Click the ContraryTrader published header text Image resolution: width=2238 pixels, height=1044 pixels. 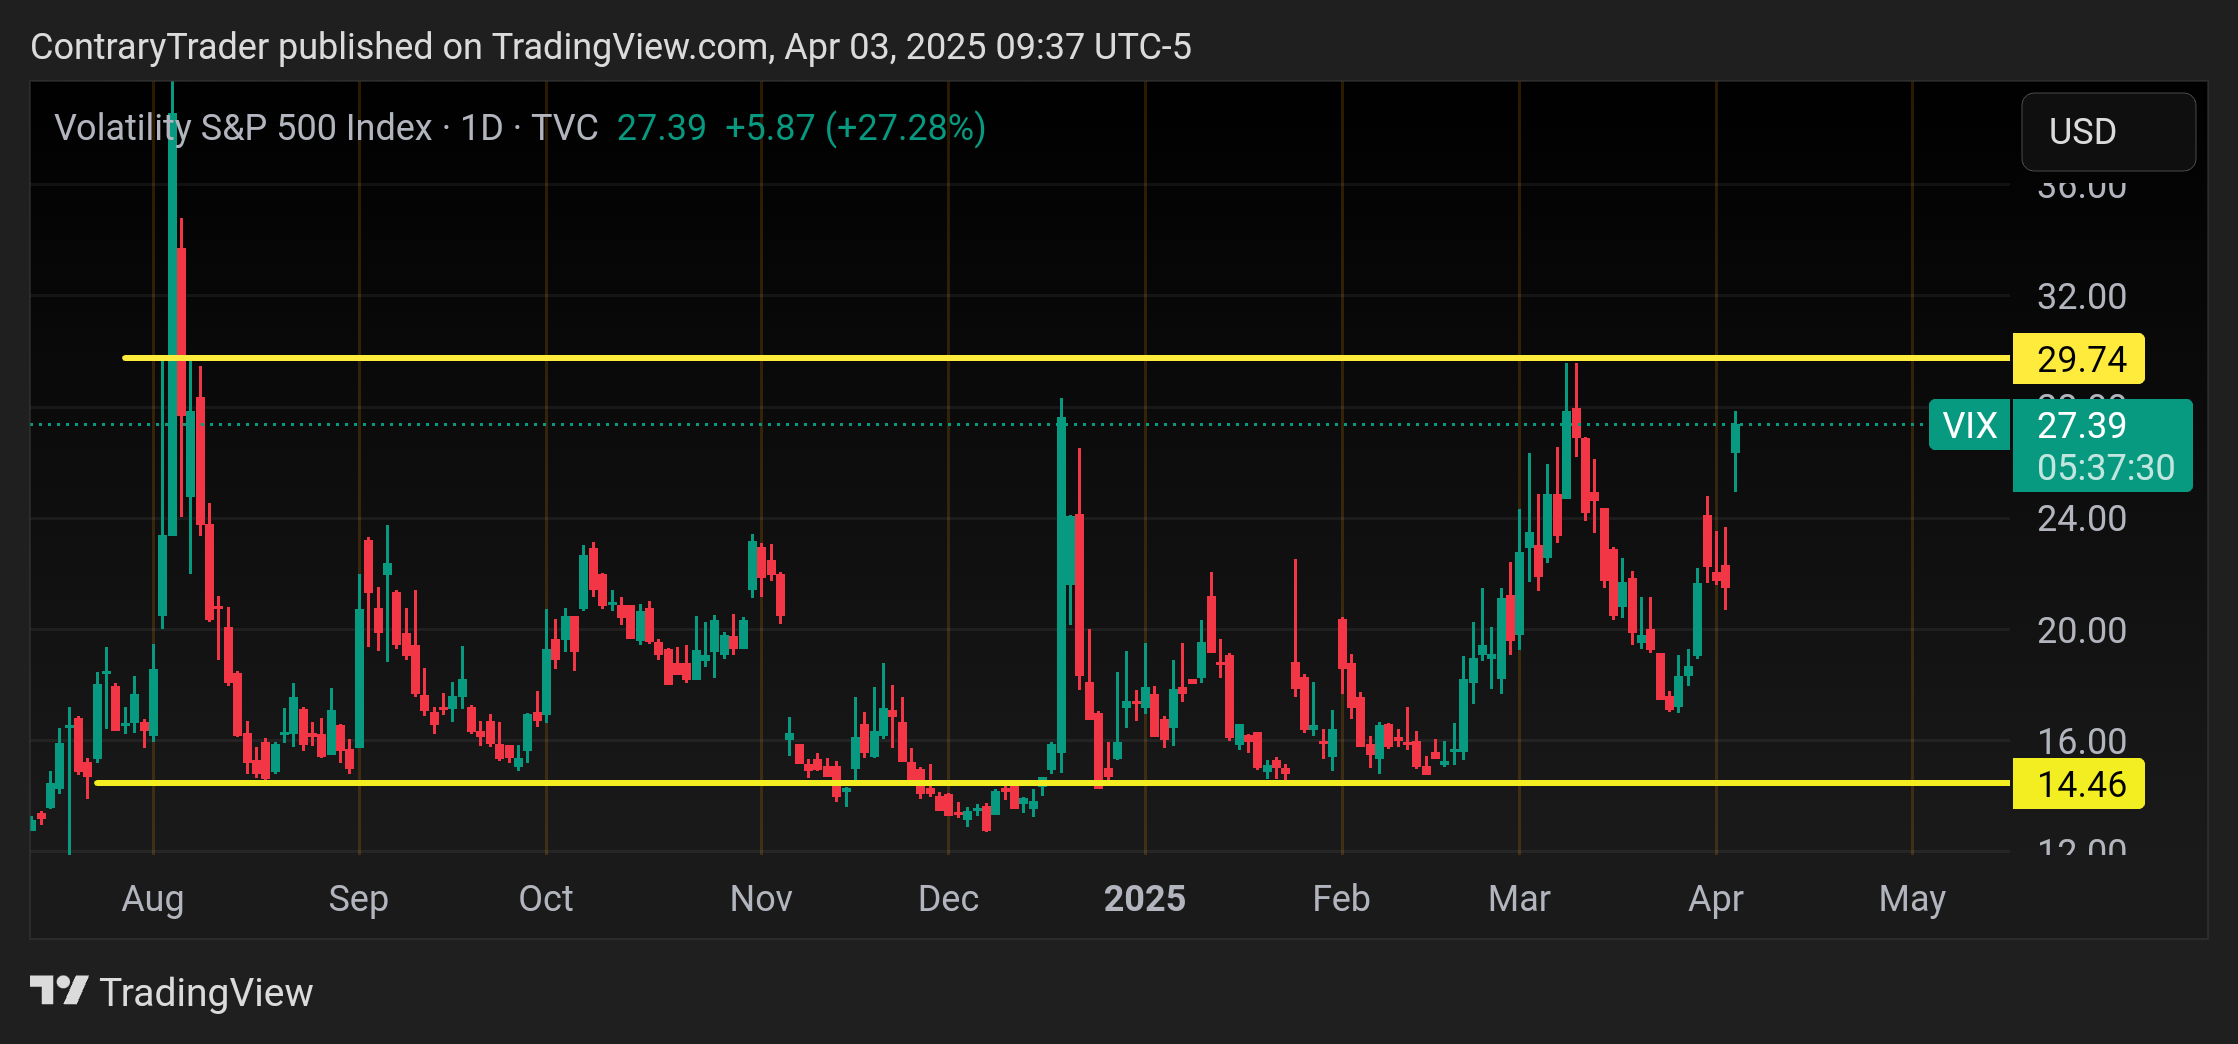611,47
